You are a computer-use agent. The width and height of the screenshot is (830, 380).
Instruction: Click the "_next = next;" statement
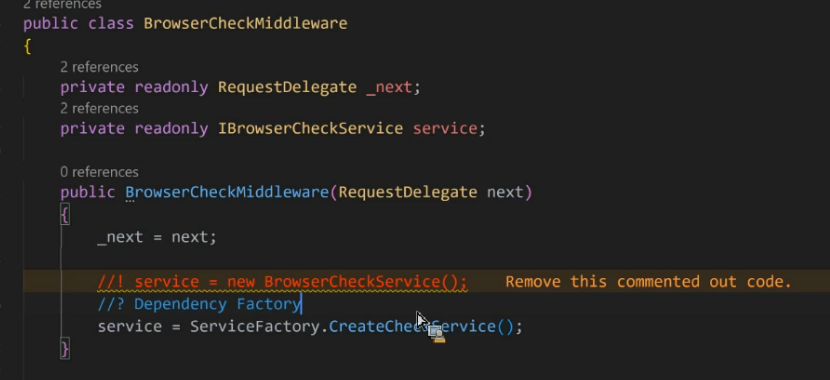(157, 237)
